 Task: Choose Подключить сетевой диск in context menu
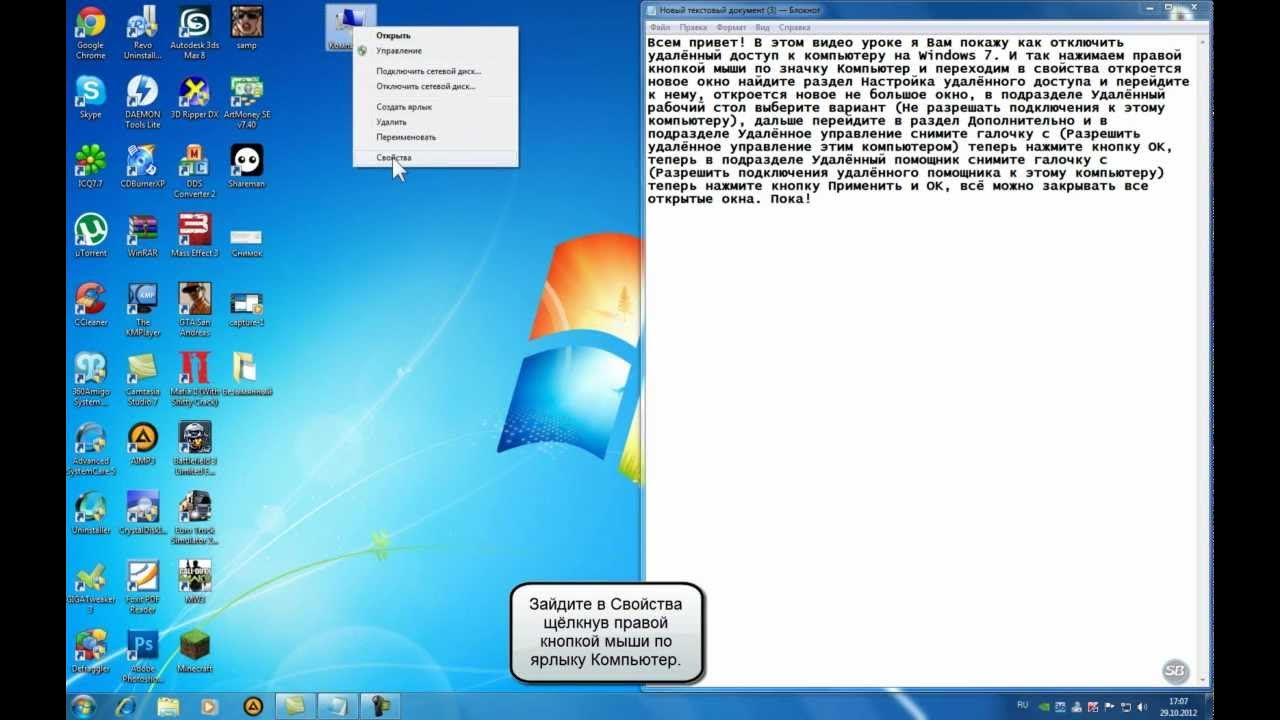(435, 71)
